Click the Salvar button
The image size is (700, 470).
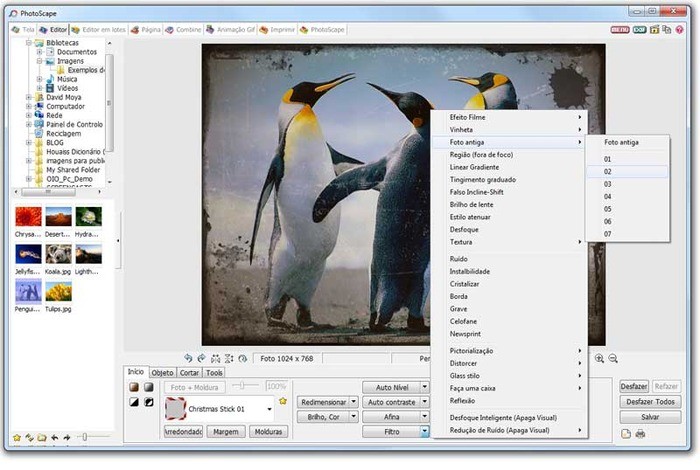pos(650,417)
